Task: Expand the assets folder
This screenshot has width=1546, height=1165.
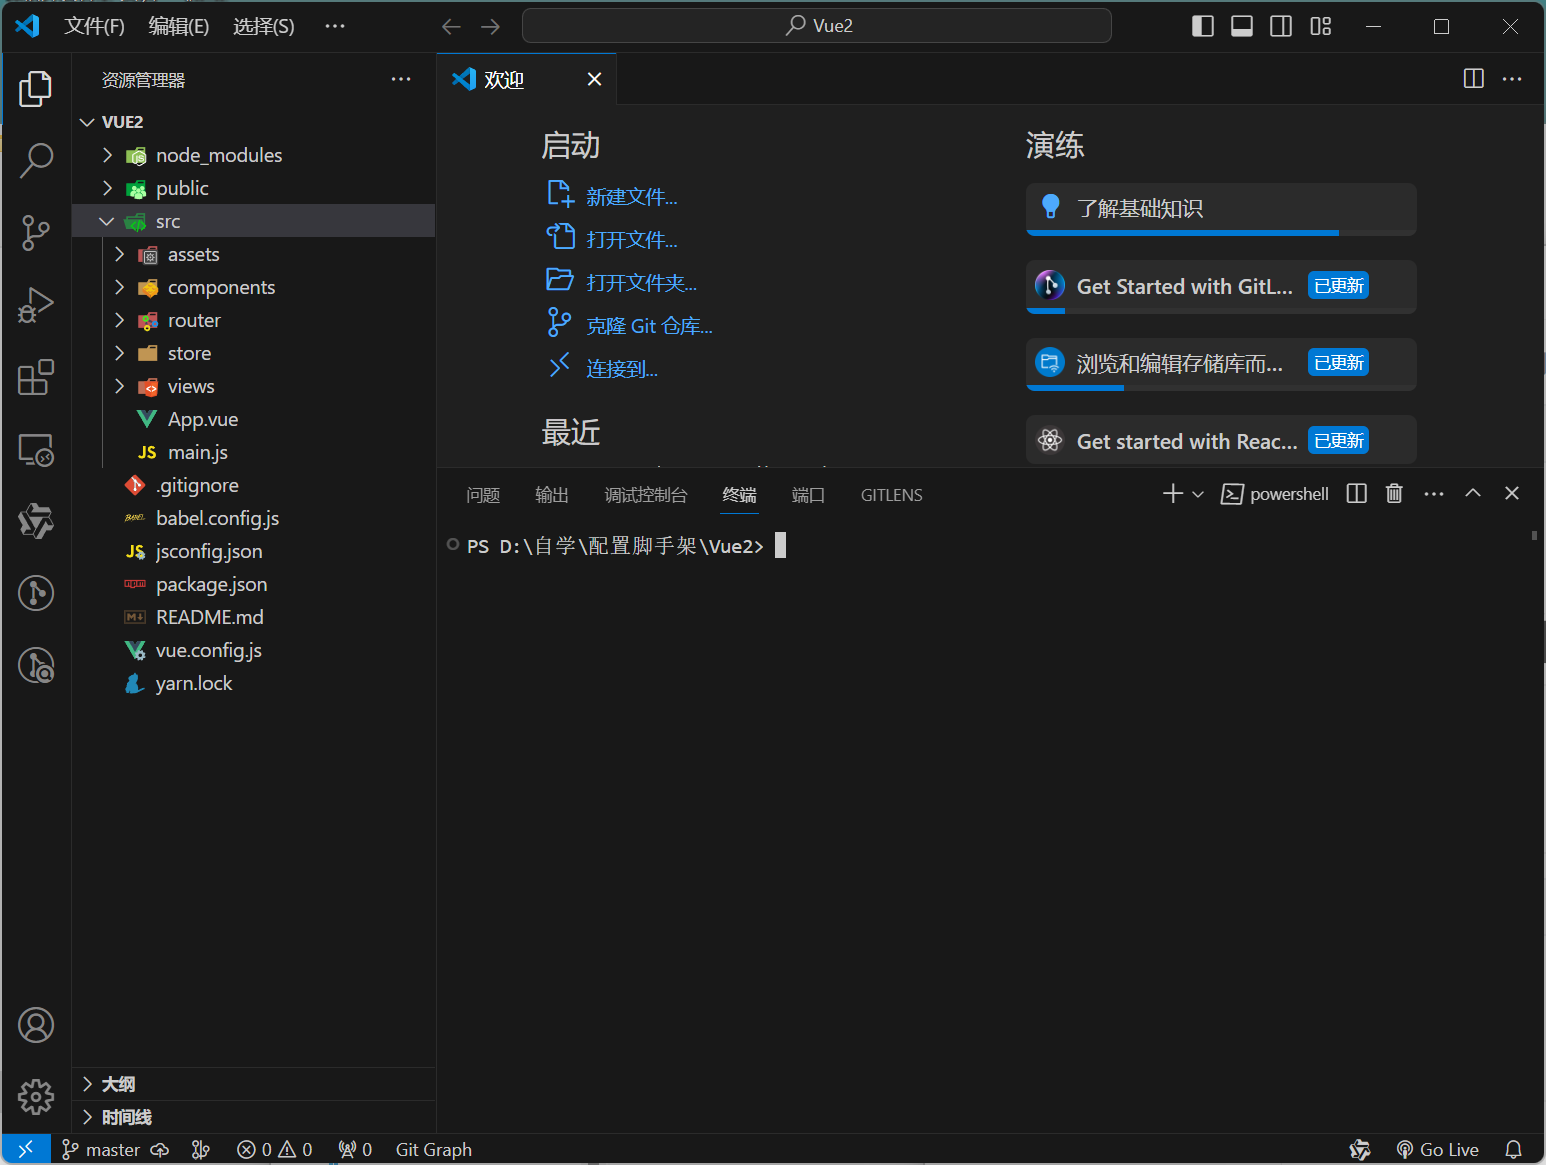Action: click(x=254, y=254)
